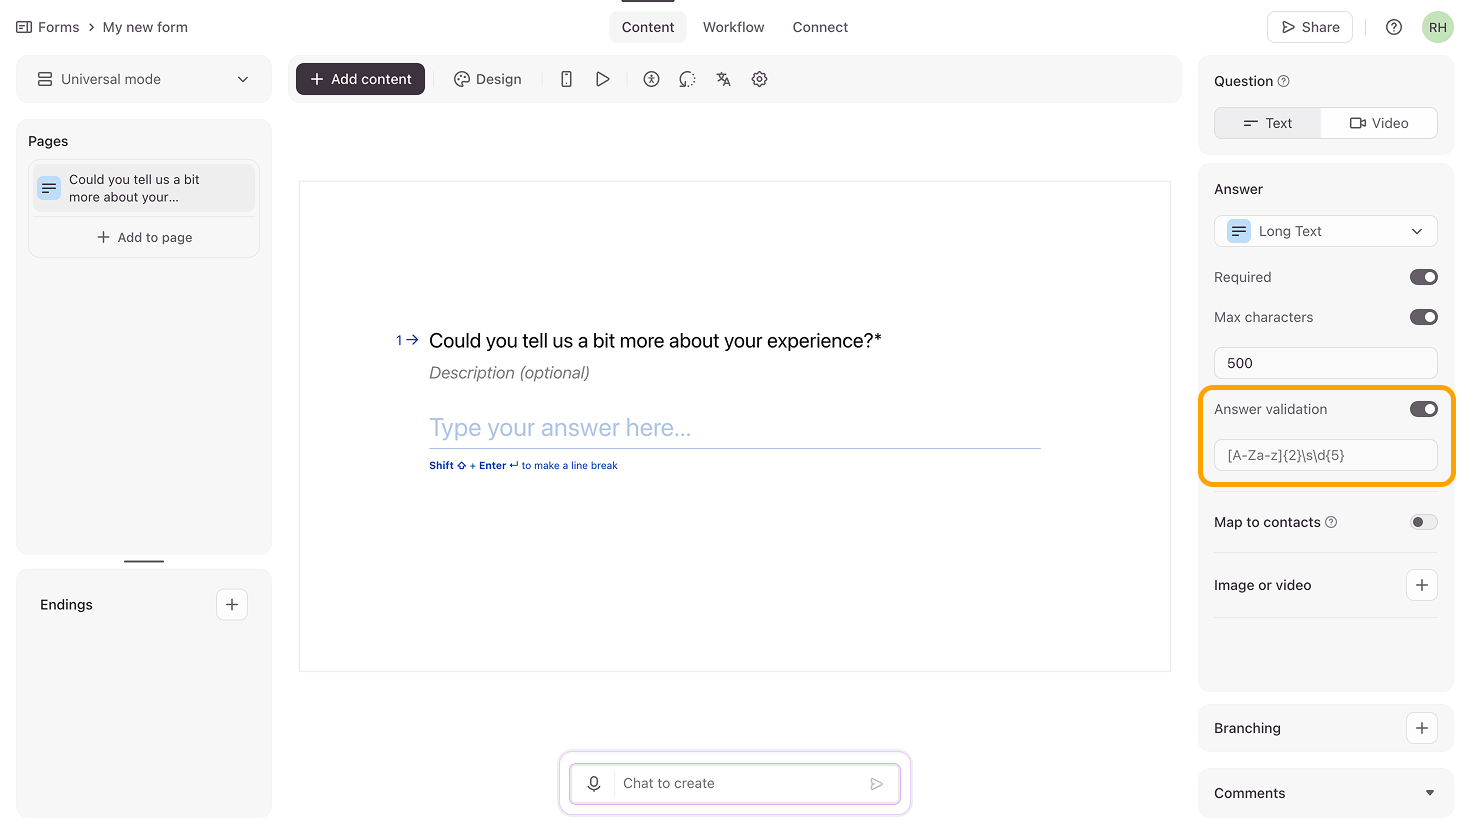This screenshot has height=834, width=1470.
Task: Click the play preview icon
Action: 602,79
